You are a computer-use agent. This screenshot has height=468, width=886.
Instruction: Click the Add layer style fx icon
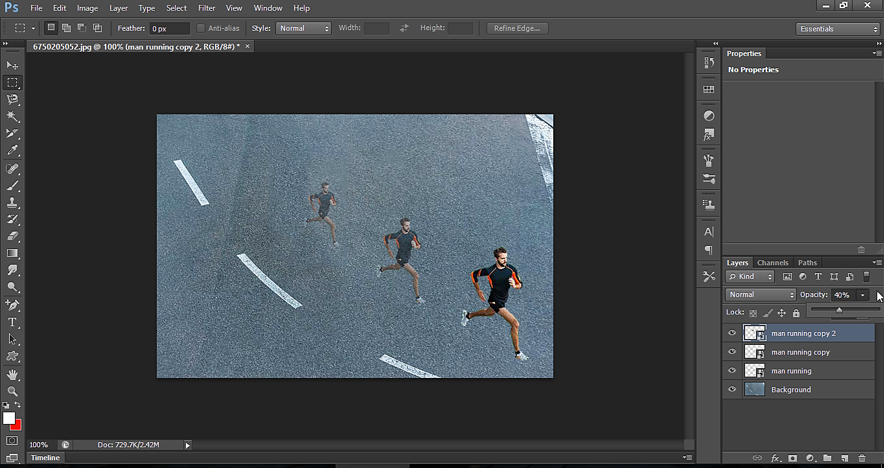(x=775, y=458)
